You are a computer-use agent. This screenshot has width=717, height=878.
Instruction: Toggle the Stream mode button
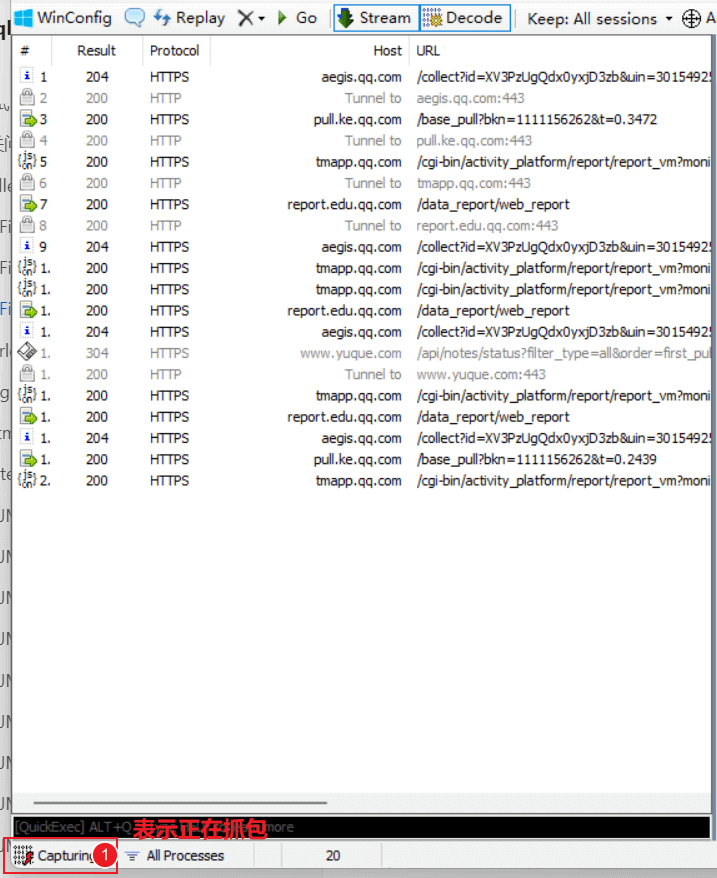[376, 18]
